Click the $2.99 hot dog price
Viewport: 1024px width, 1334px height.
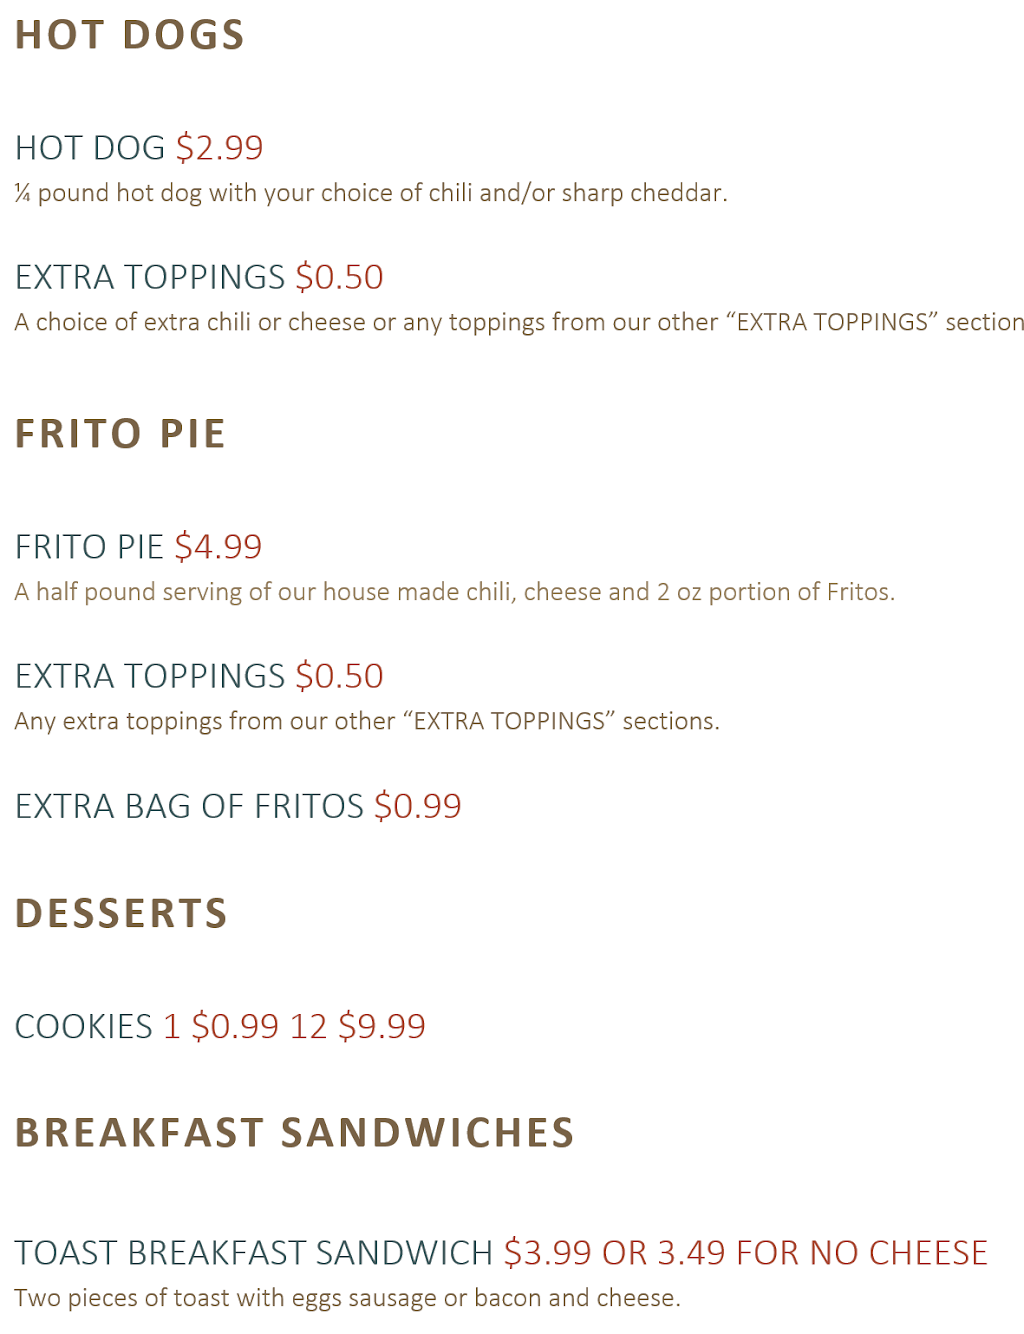pyautogui.click(x=219, y=148)
